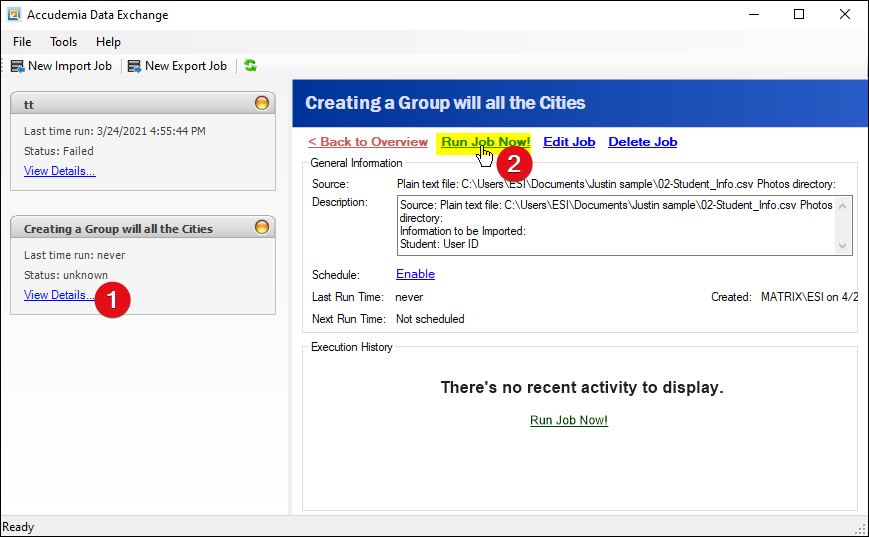Screen dimensions: 869x537
Task: Click the orange status icon on tt job
Action: (262, 103)
